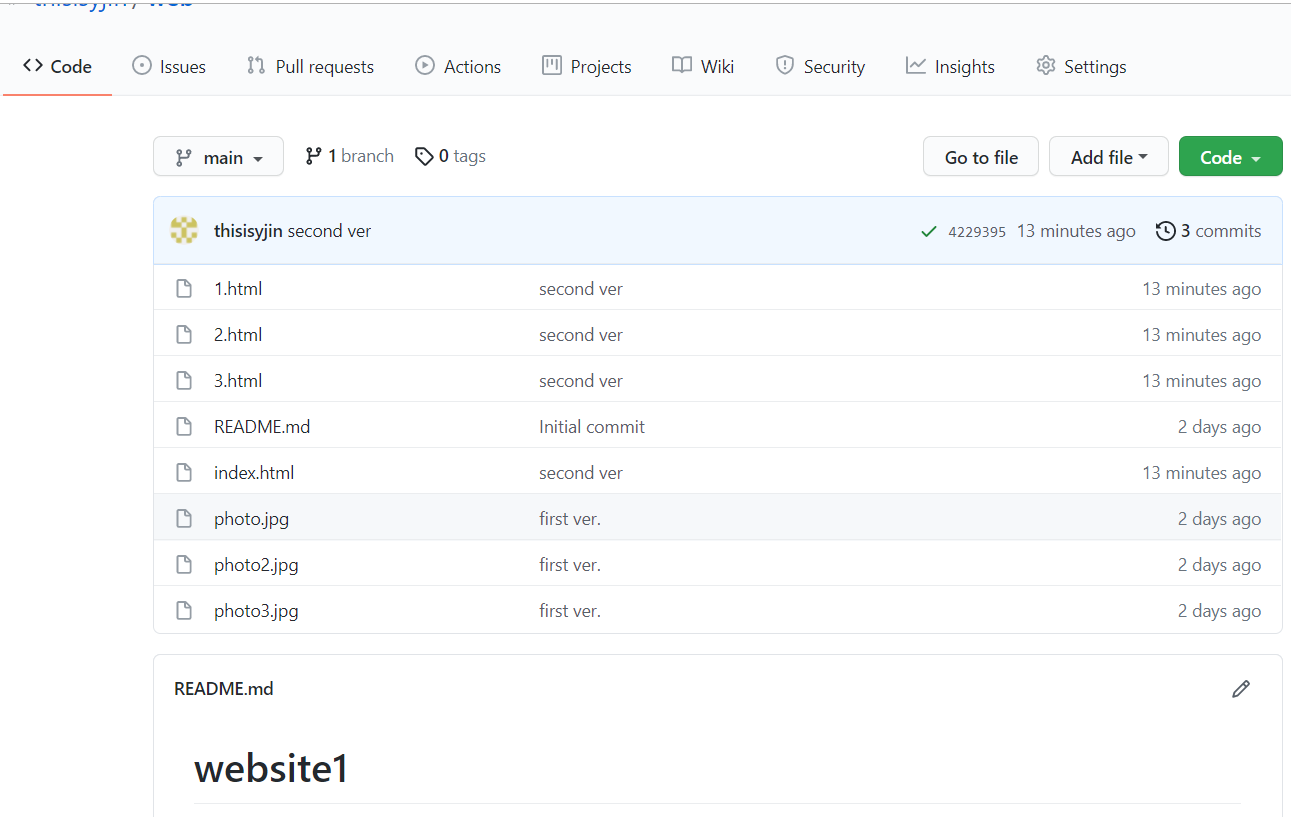1291x817 pixels.
Task: Switch to the Actions tab
Action: click(x=458, y=67)
